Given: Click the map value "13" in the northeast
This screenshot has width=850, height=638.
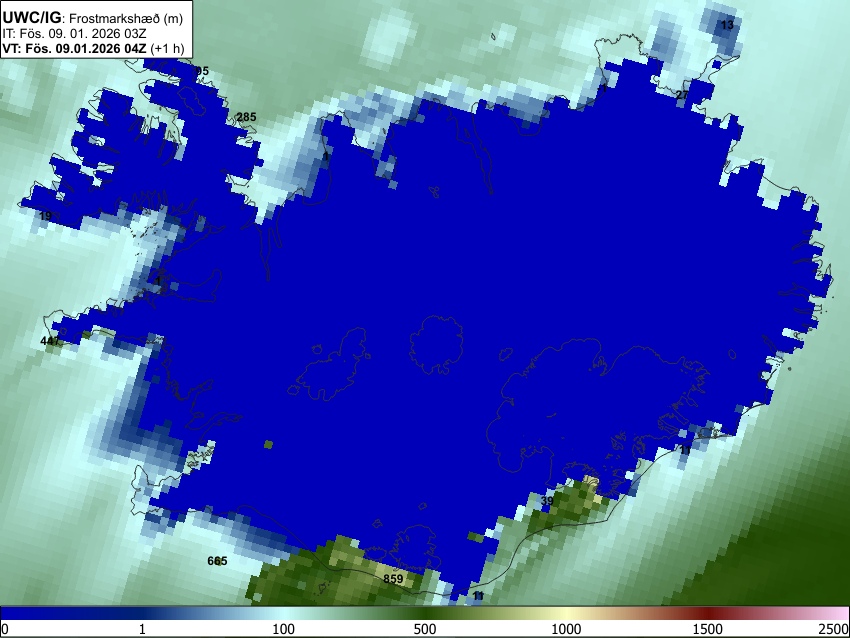Looking at the screenshot, I should click(727, 24).
